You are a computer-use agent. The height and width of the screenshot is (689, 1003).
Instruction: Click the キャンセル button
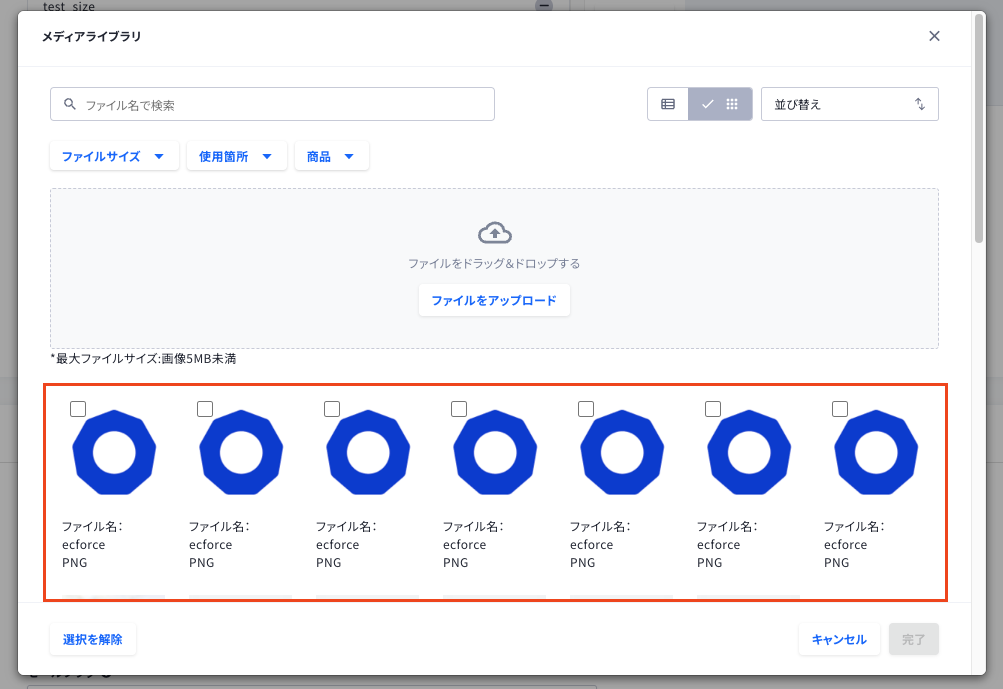click(839, 639)
